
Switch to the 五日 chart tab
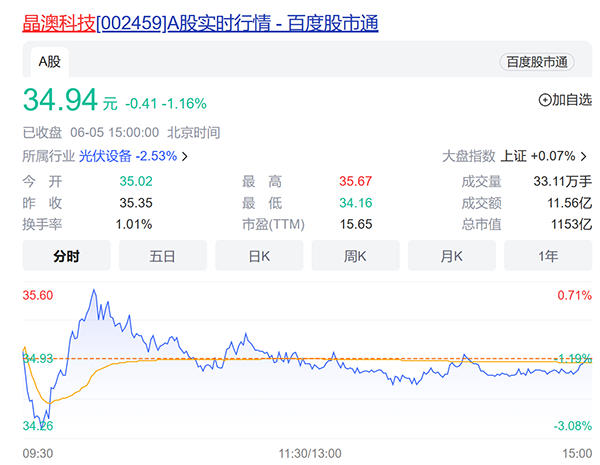[163, 256]
